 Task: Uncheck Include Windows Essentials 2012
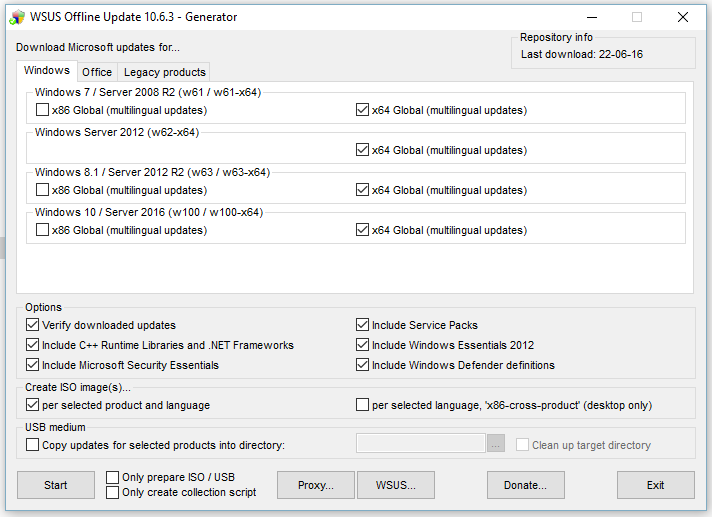click(x=362, y=345)
